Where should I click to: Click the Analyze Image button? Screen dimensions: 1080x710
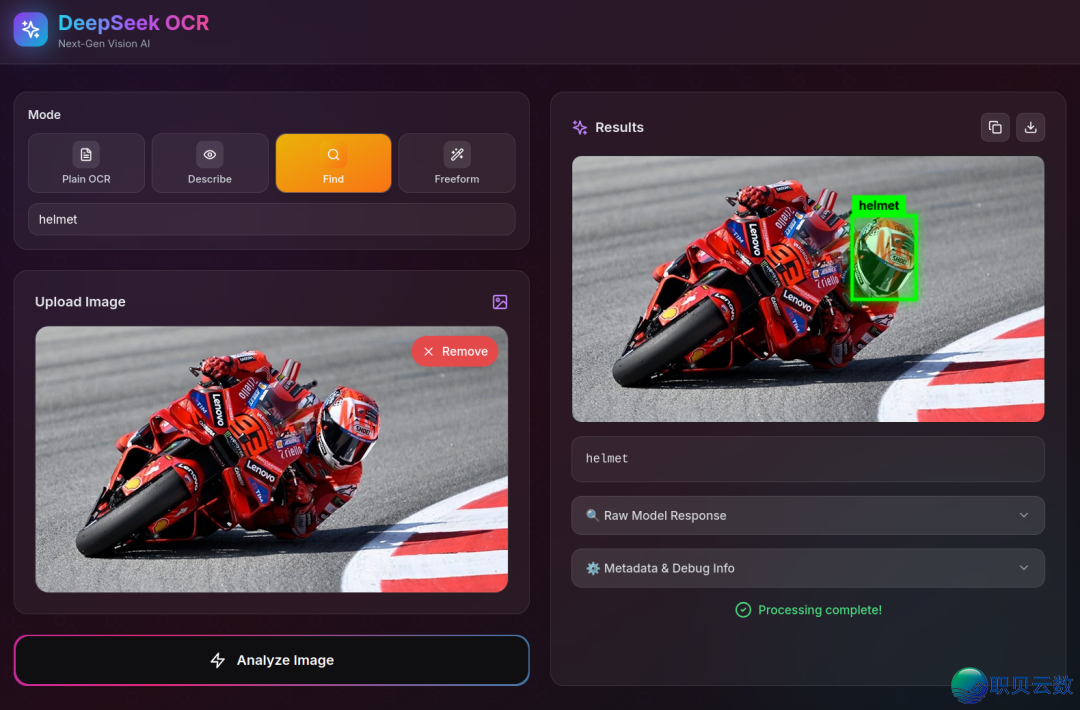pos(271,660)
